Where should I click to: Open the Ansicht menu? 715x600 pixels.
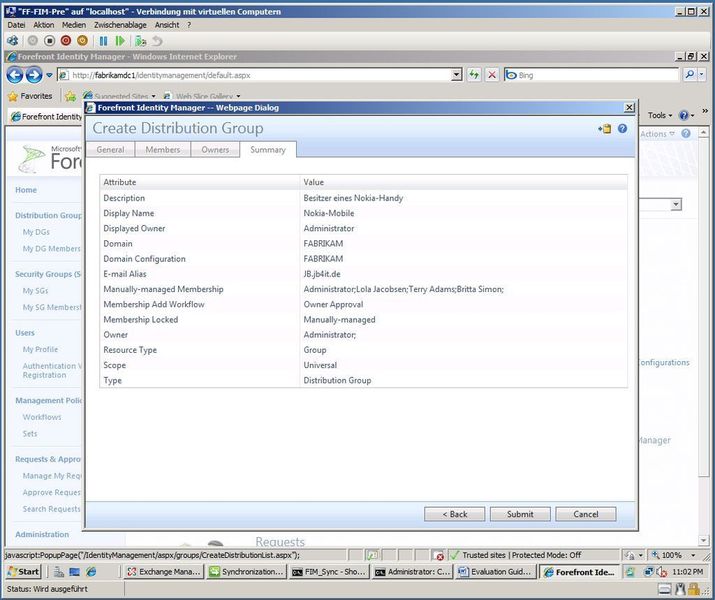[166, 25]
